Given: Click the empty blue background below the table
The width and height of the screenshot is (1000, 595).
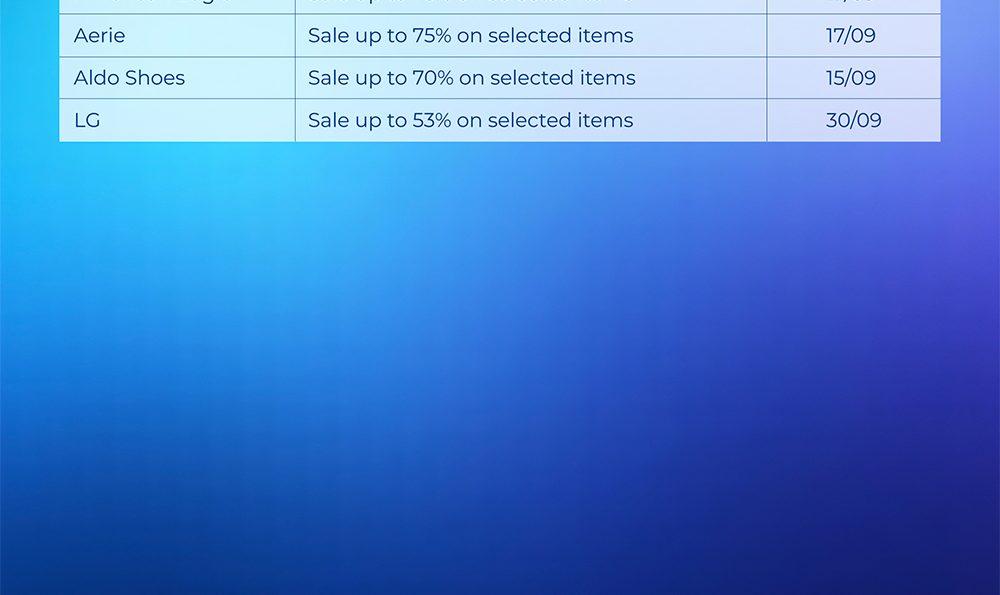Looking at the screenshot, I should [x=500, y=380].
